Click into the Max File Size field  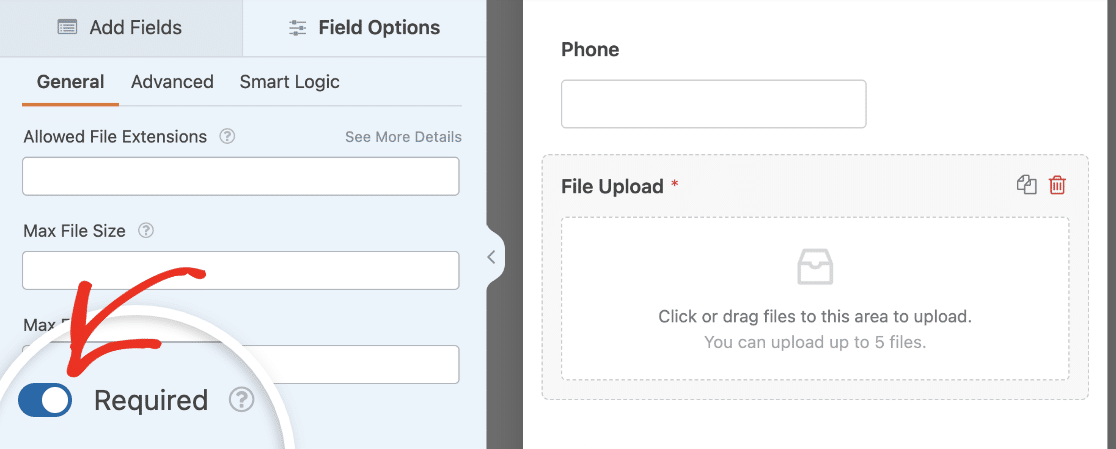(241, 270)
